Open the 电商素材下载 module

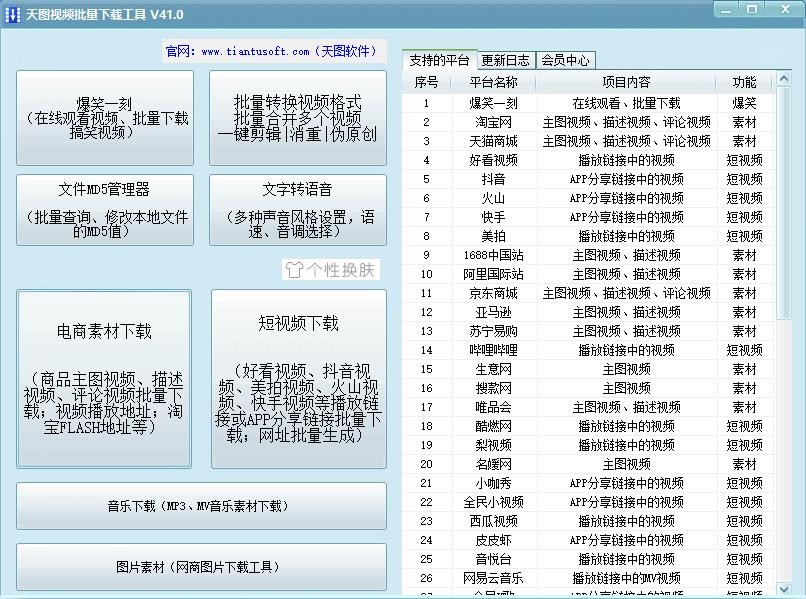(104, 379)
